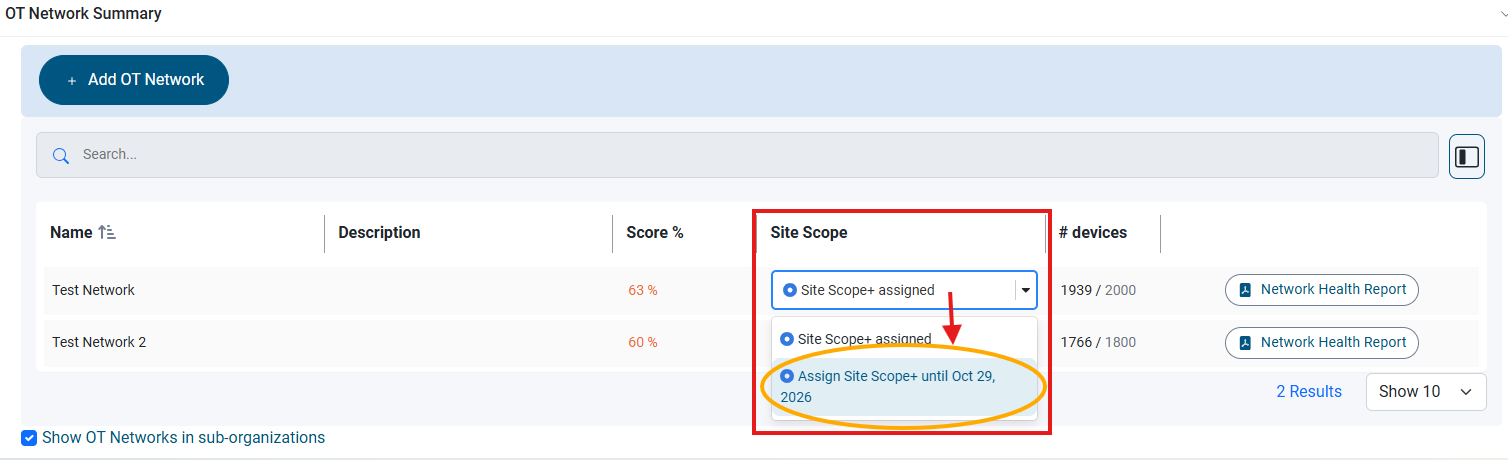The height and width of the screenshot is (460, 1508).
Task: Click the # devices column header
Action: pos(1093,232)
